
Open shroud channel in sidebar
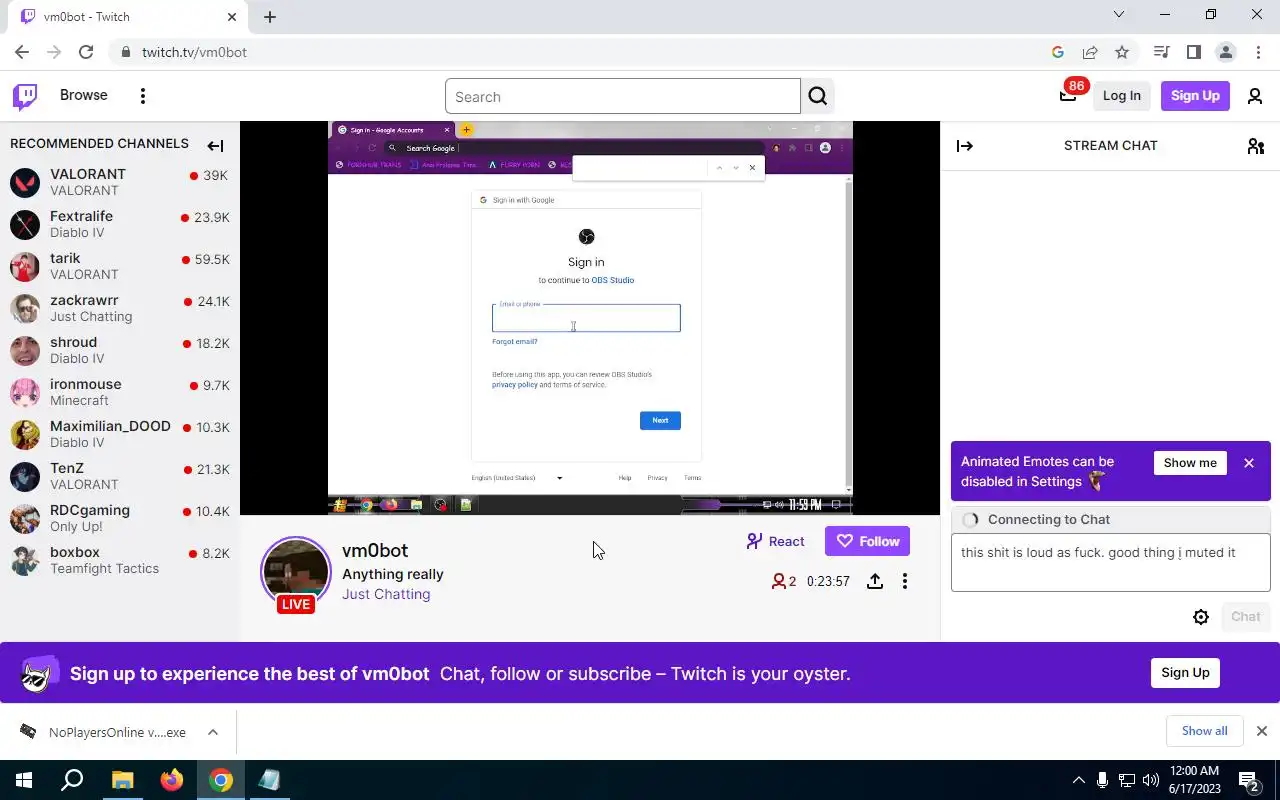120,350
